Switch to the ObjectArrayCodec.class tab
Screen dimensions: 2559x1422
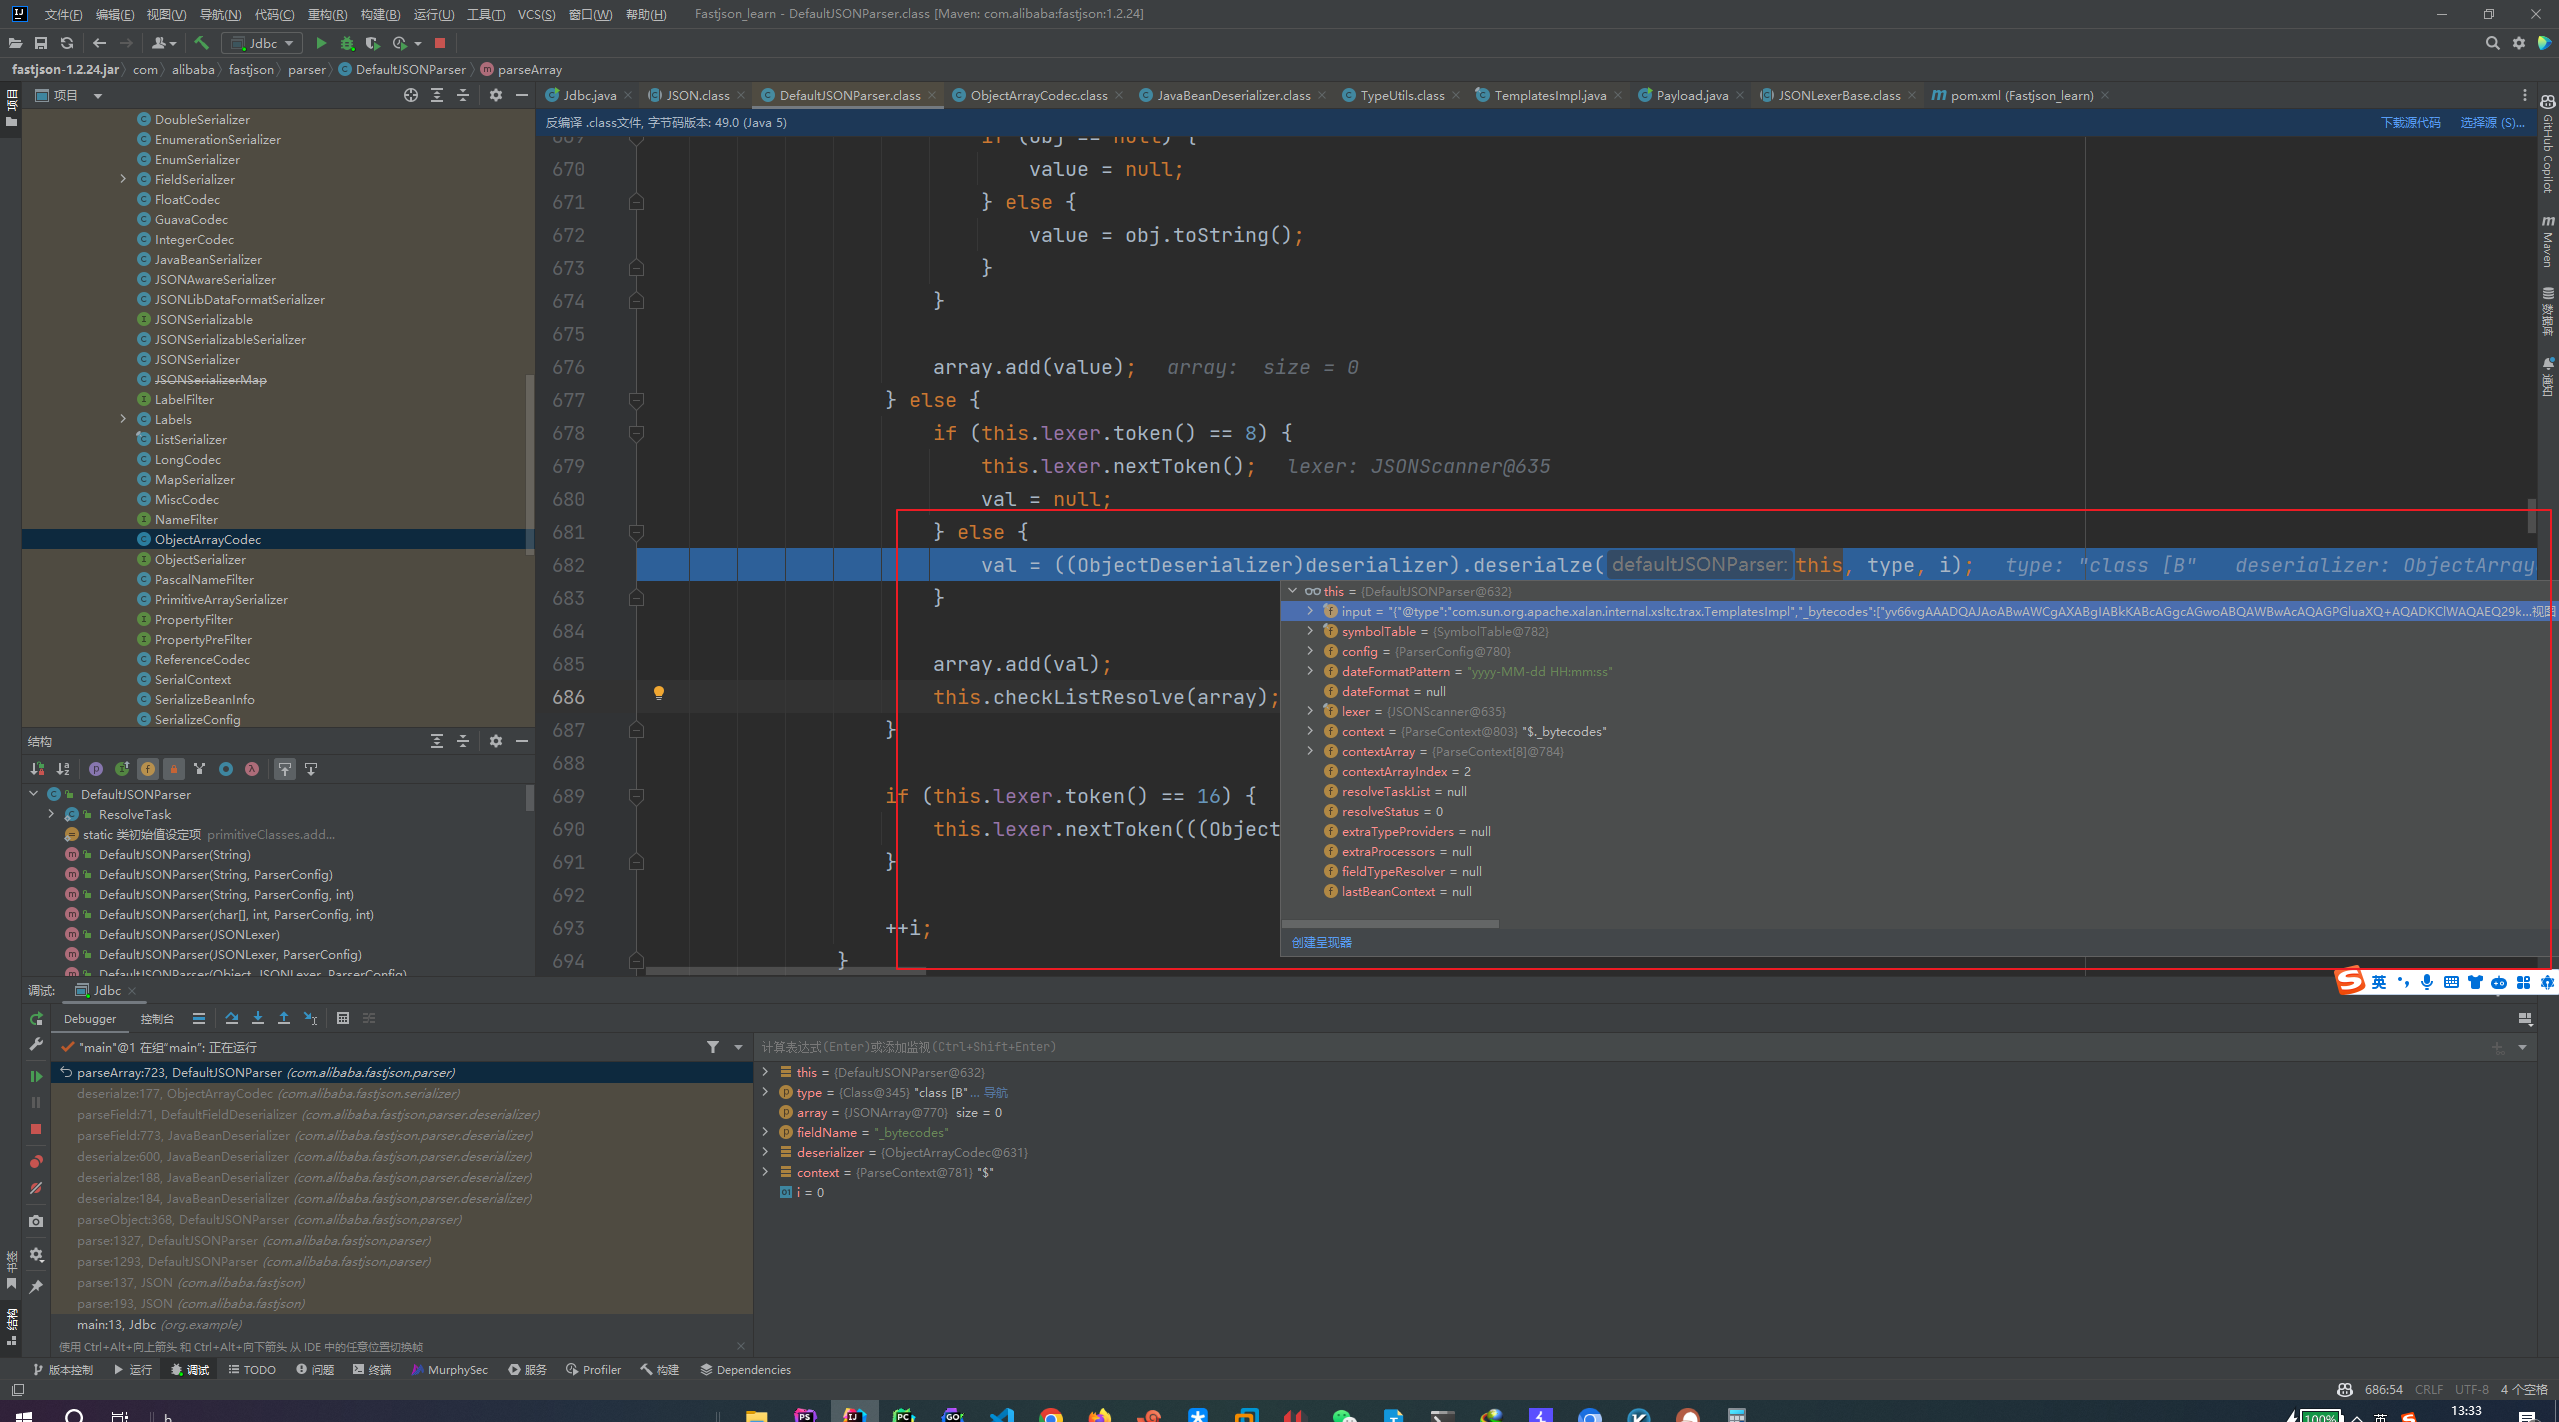pos(1037,95)
